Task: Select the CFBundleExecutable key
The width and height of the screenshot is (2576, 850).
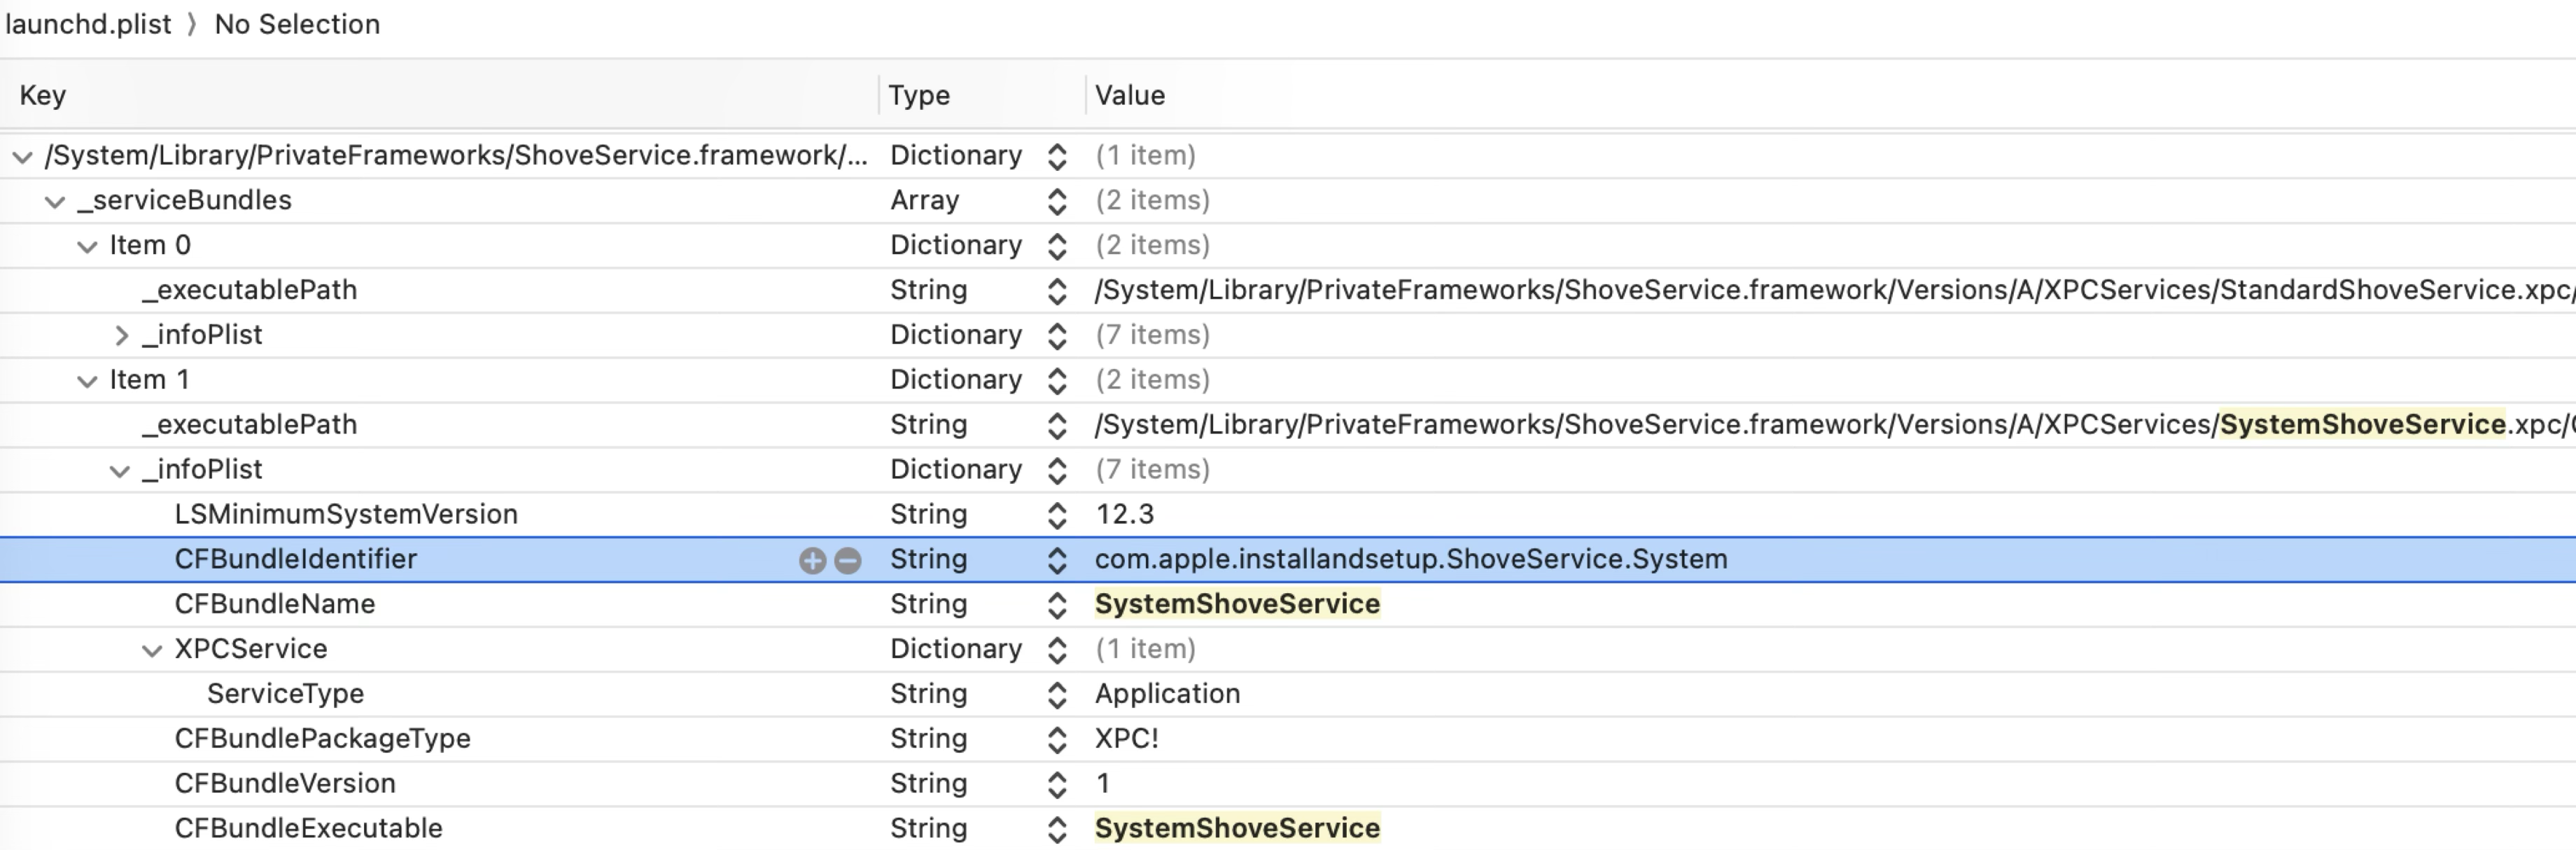Action: 309,828
